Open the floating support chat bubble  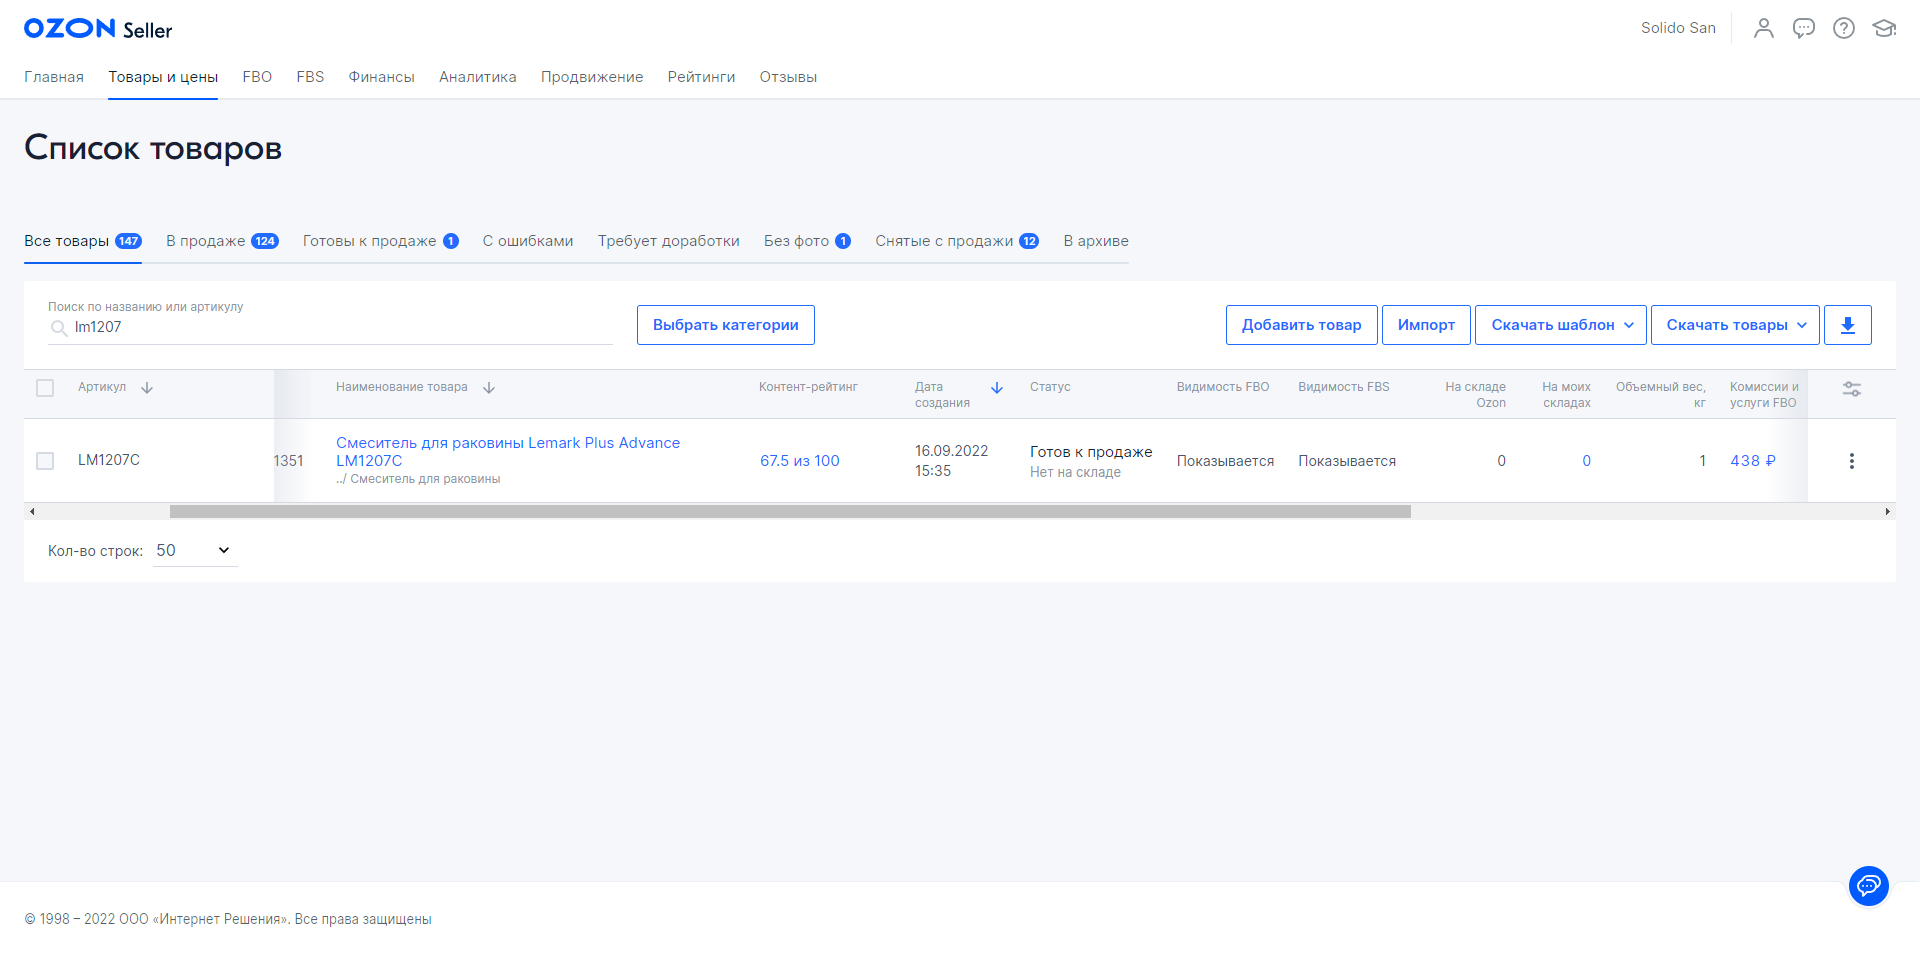click(x=1868, y=886)
